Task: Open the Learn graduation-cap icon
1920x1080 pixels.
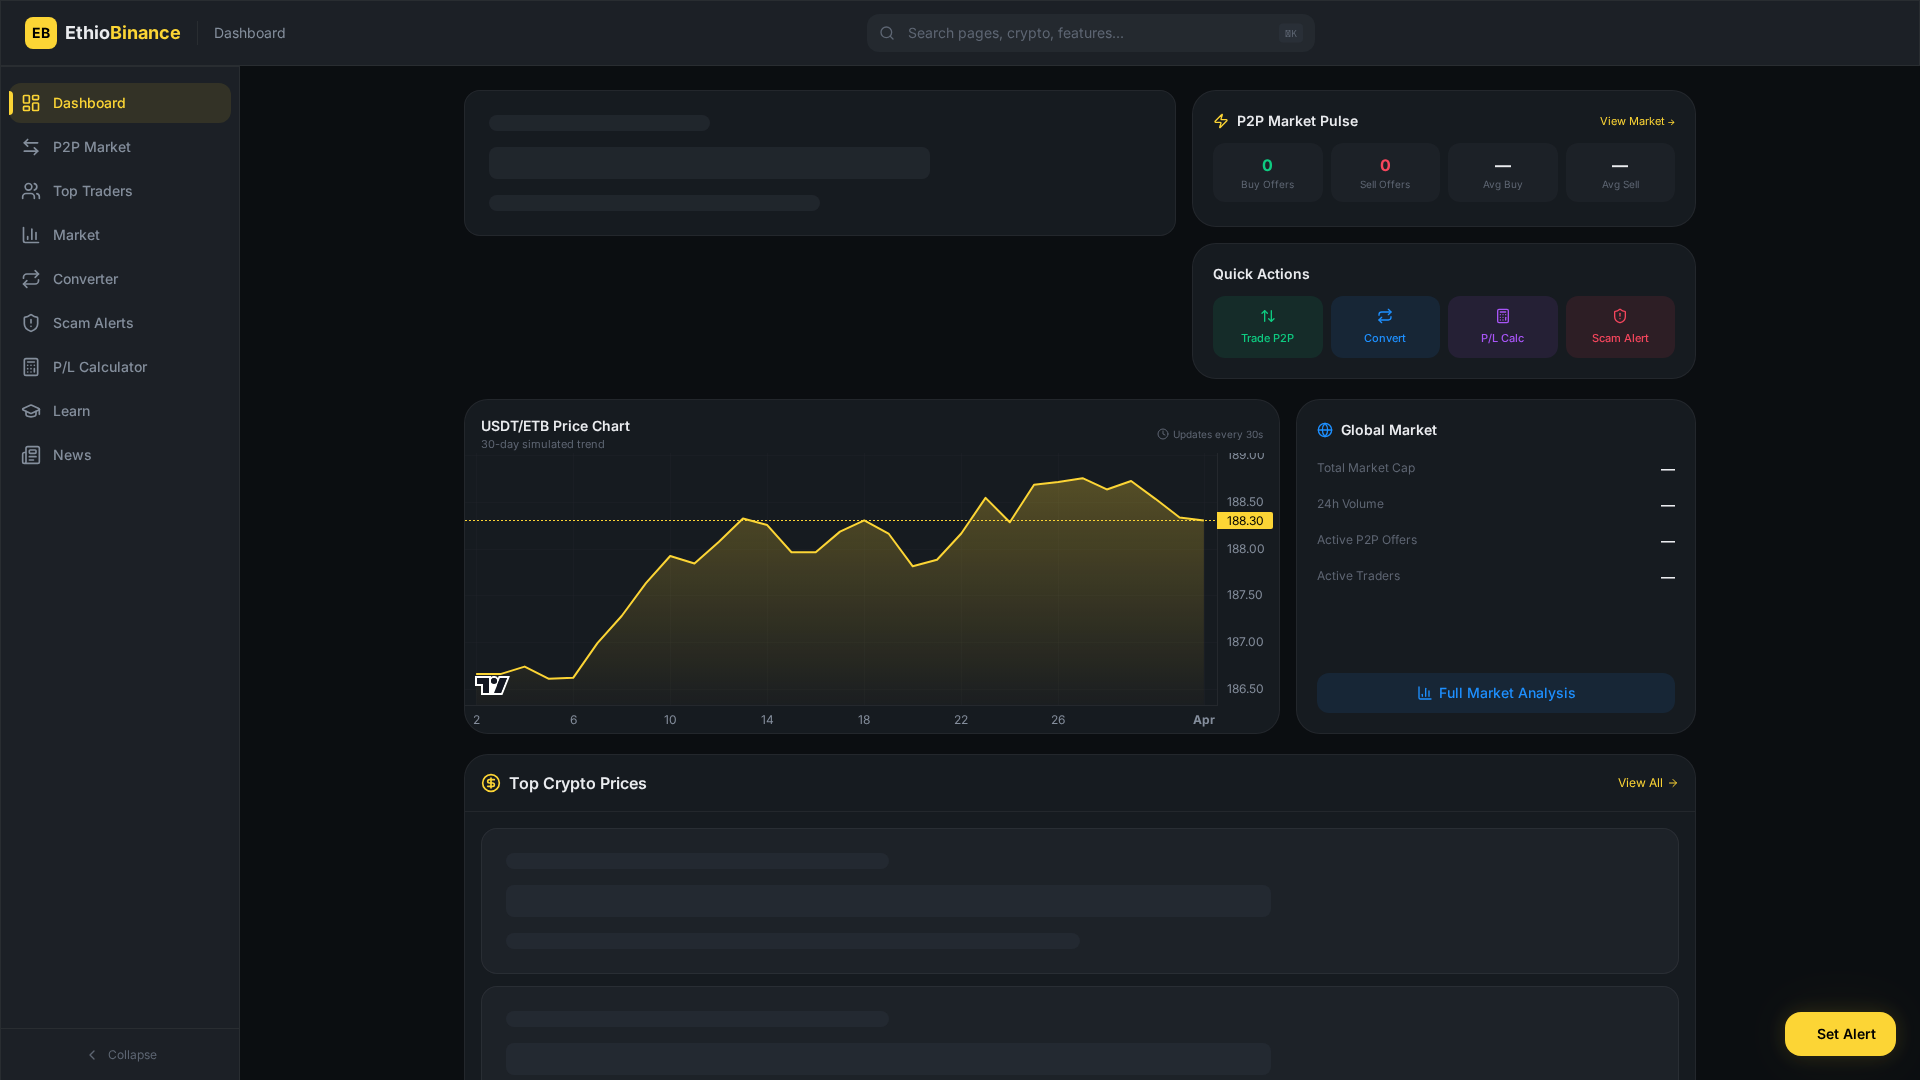Action: (31, 411)
